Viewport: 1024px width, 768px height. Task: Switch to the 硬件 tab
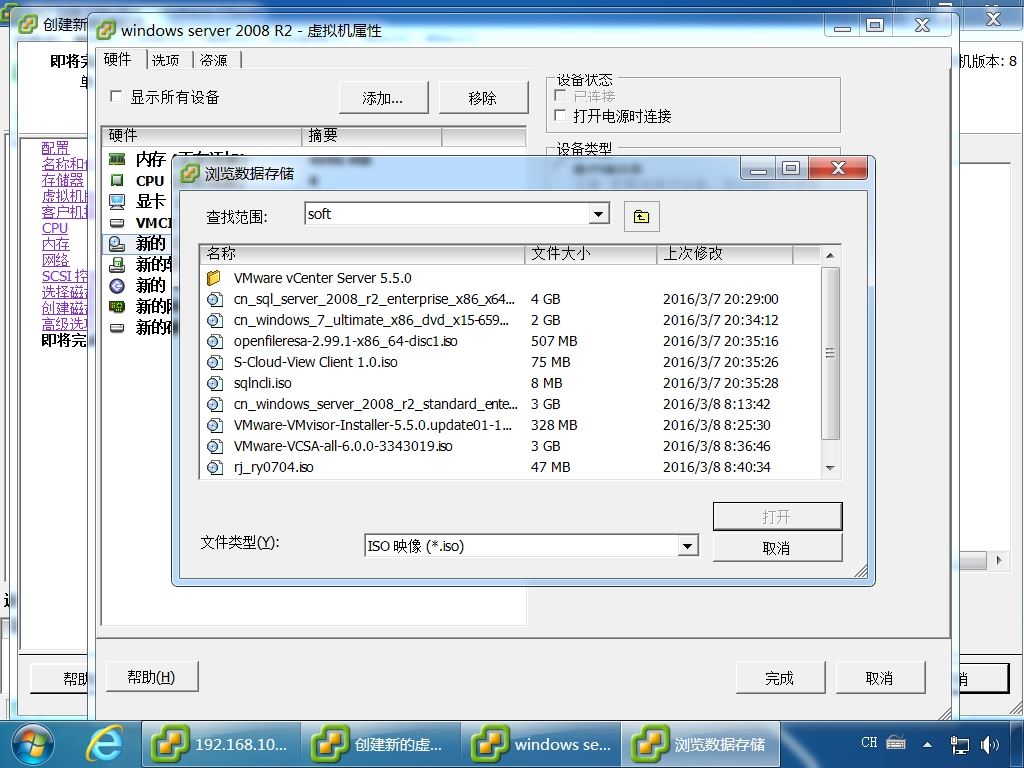[x=118, y=59]
